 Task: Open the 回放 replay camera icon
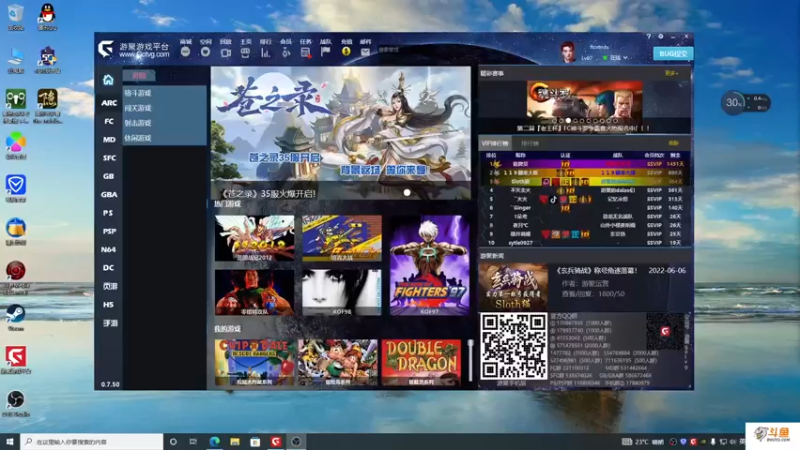[x=226, y=52]
